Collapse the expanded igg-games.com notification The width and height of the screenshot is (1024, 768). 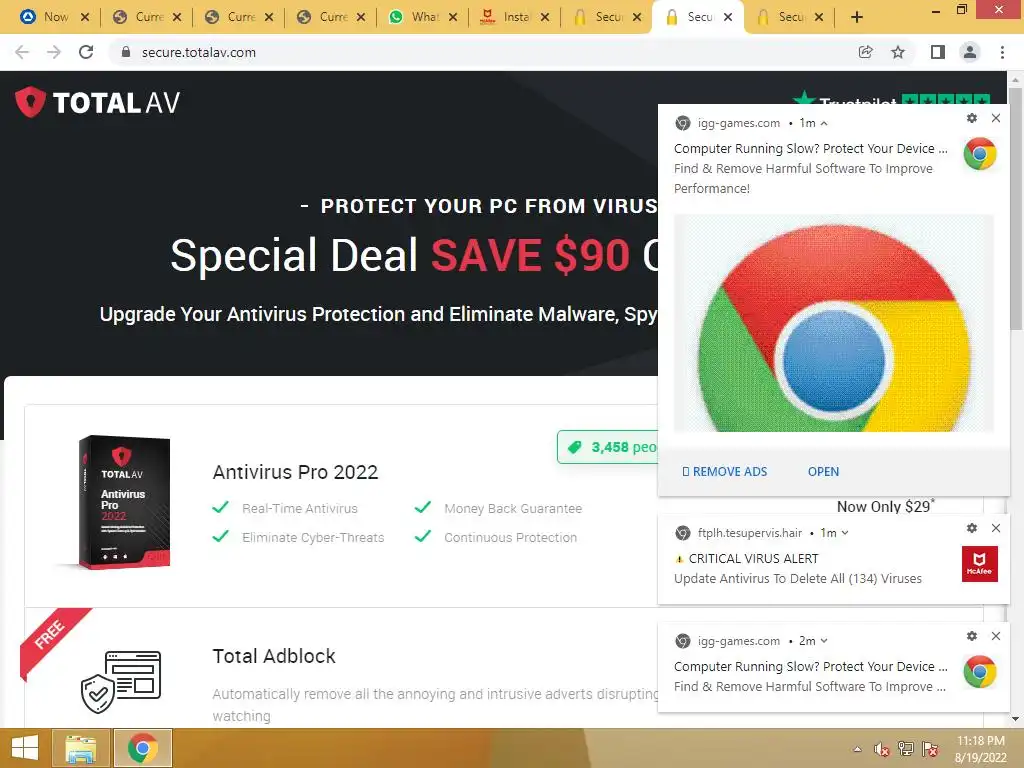click(824, 123)
